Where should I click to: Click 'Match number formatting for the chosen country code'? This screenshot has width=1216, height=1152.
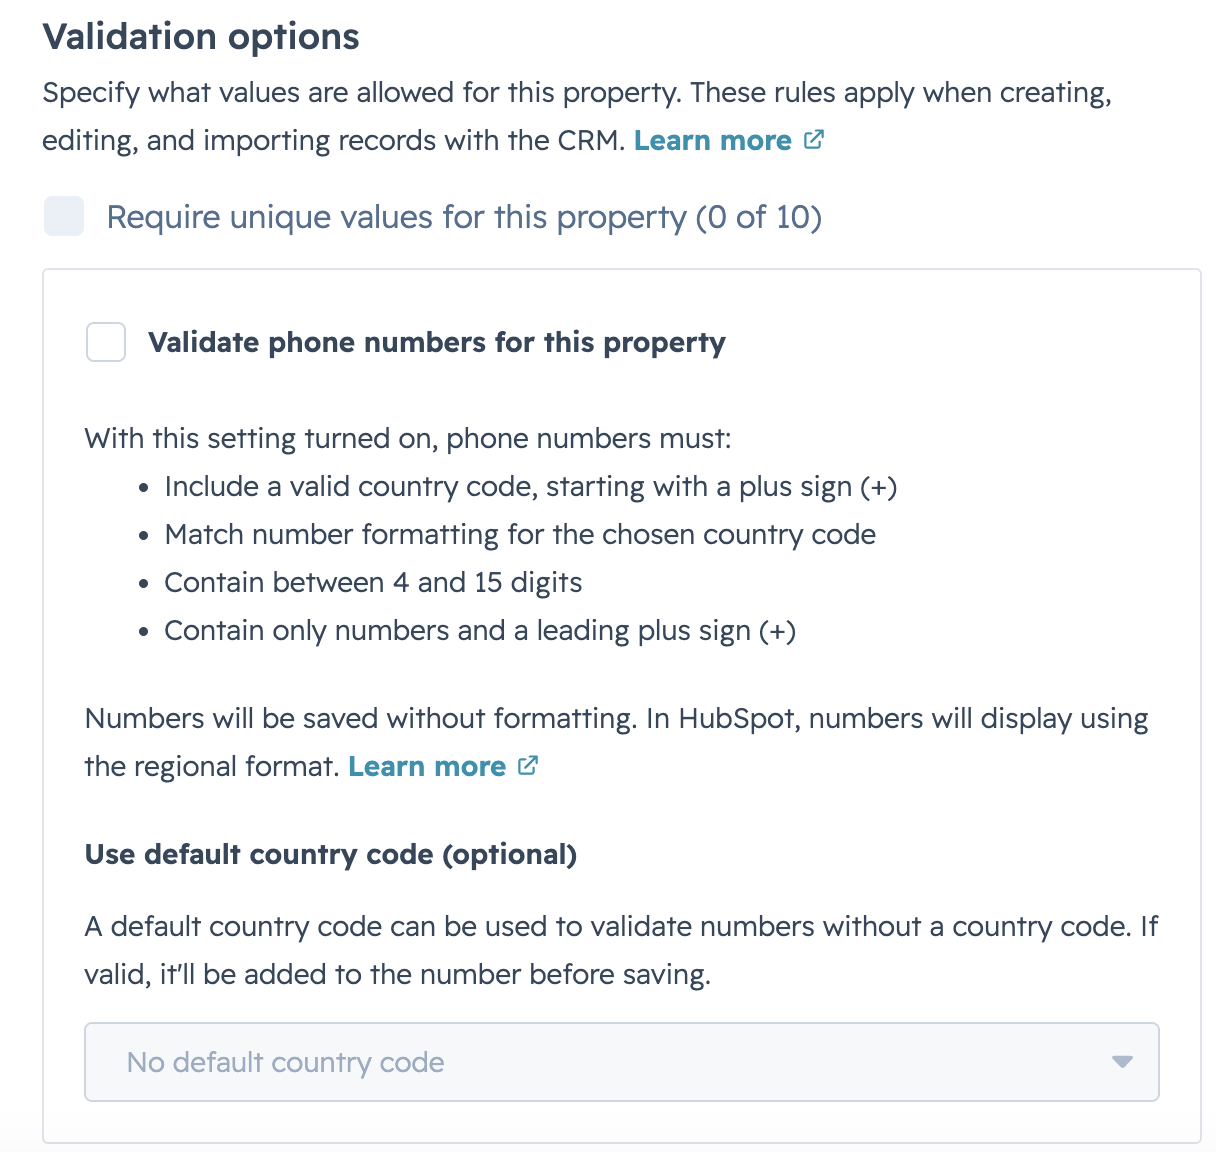[x=520, y=535]
